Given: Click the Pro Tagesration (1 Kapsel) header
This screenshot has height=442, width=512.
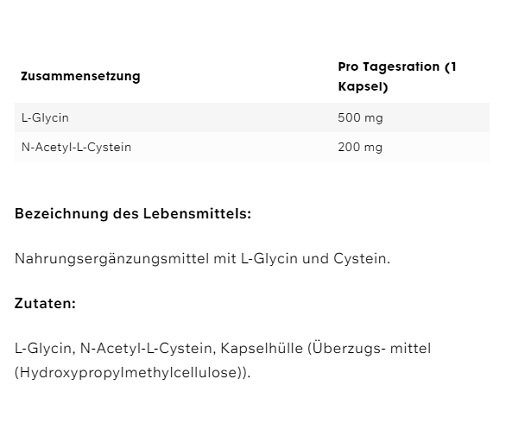Looking at the screenshot, I should click(397, 77).
